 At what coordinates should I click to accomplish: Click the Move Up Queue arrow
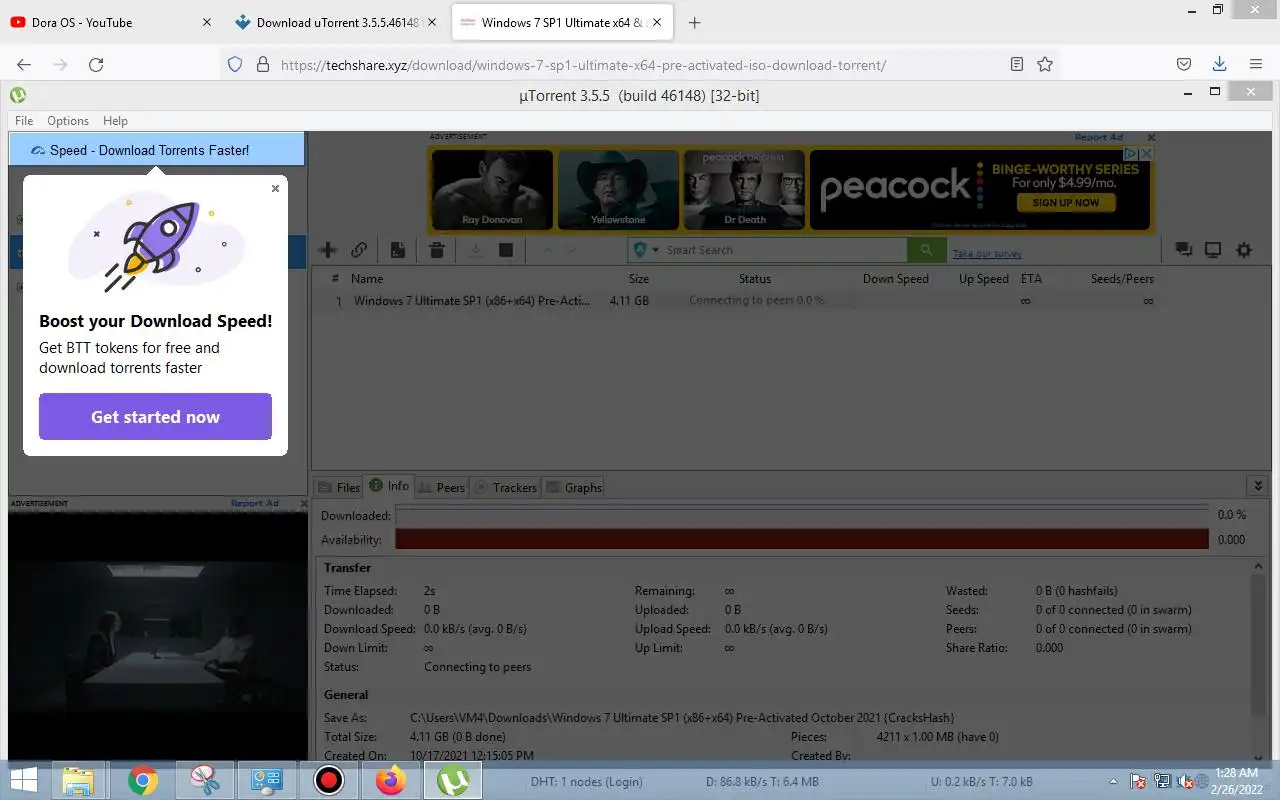click(547, 250)
